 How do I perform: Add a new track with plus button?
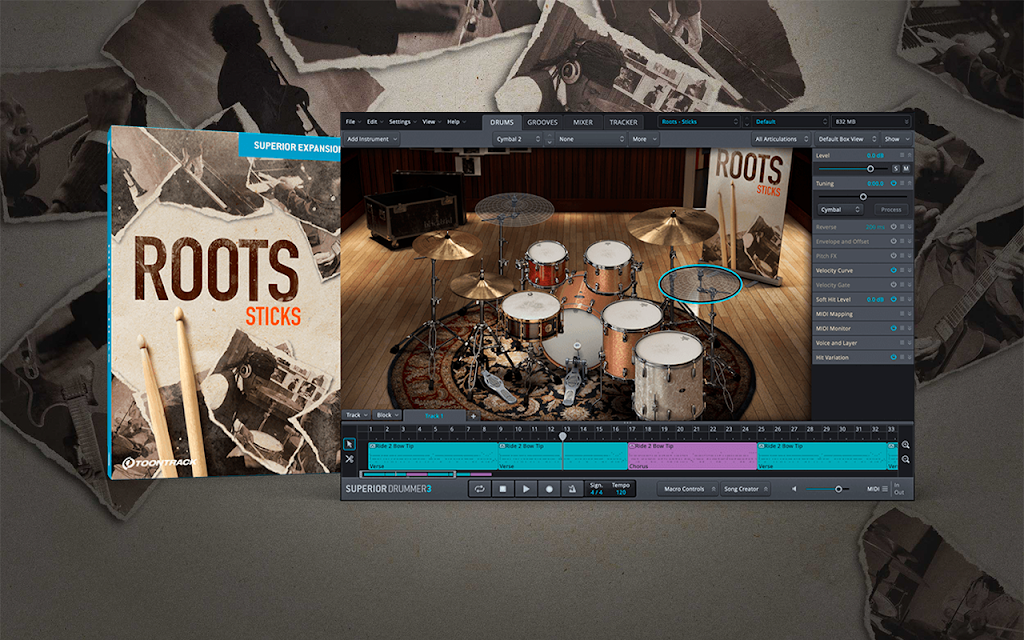pos(473,415)
